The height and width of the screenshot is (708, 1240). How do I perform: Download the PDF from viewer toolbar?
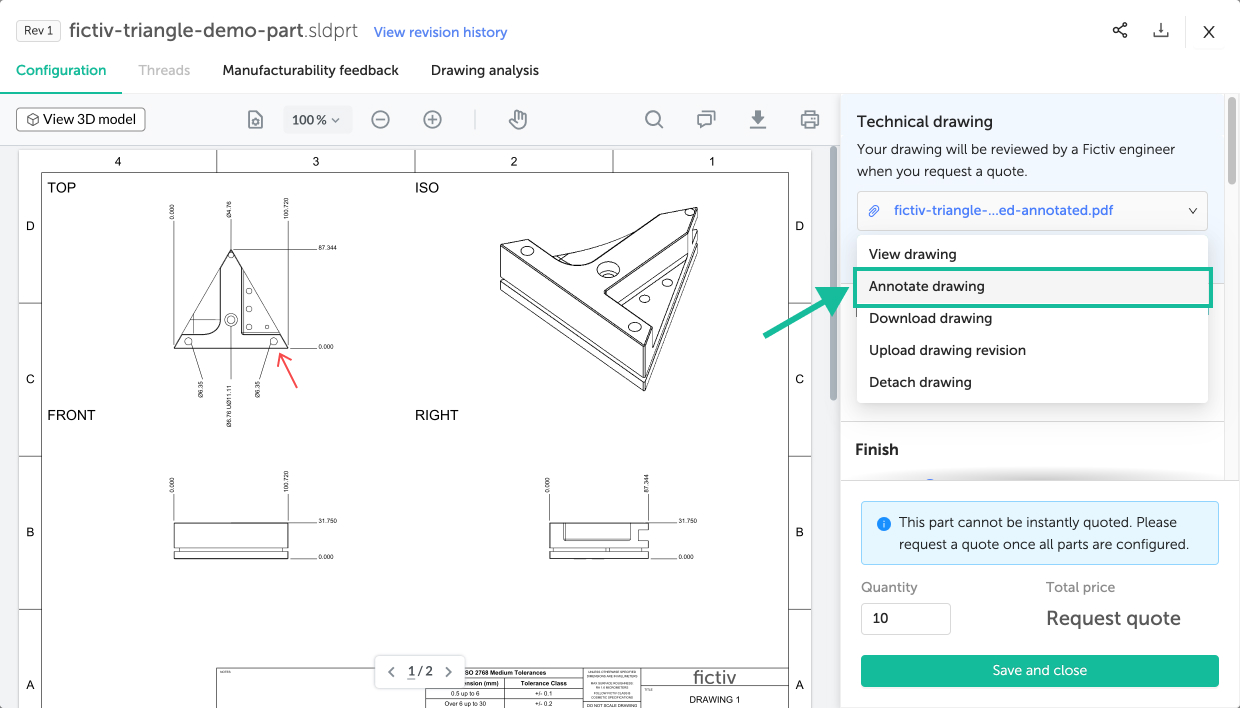click(758, 120)
